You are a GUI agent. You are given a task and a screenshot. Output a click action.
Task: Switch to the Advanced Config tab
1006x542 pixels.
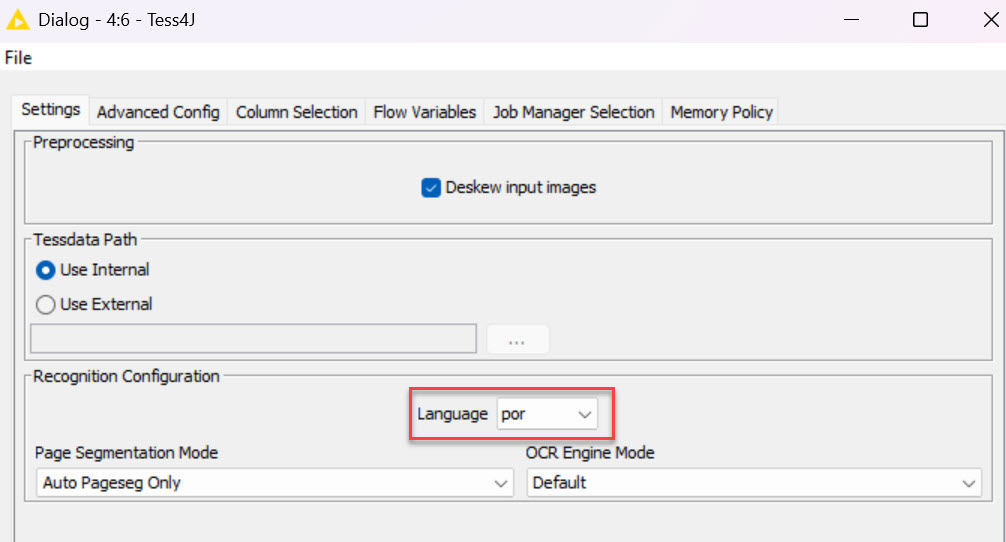pos(158,112)
